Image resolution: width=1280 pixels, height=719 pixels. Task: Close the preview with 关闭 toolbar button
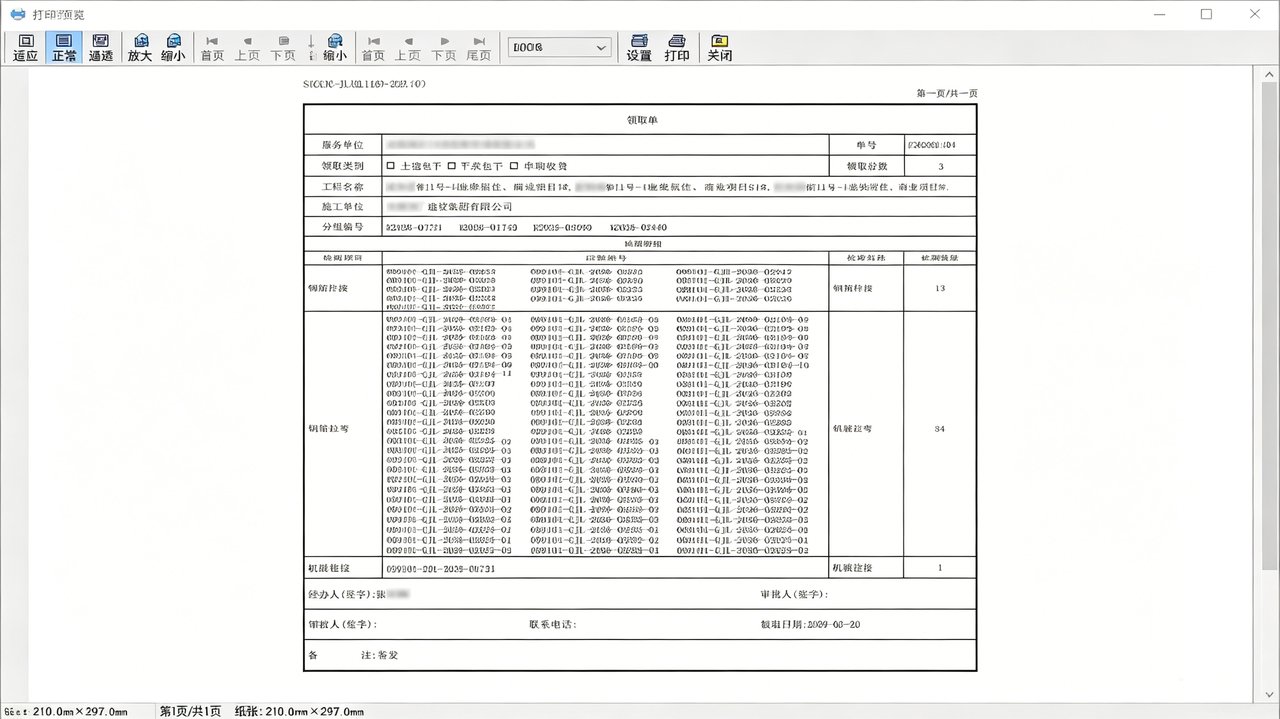pos(719,47)
